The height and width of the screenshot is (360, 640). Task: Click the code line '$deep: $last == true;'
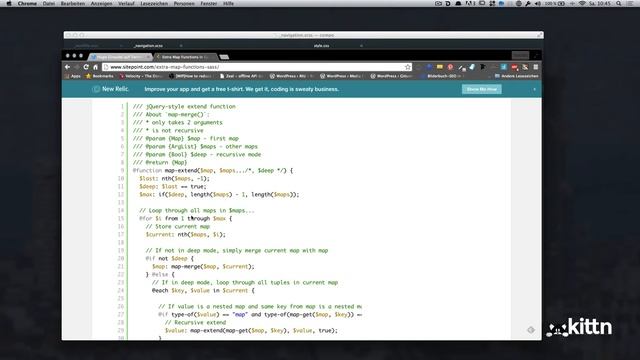pyautogui.click(x=173, y=187)
